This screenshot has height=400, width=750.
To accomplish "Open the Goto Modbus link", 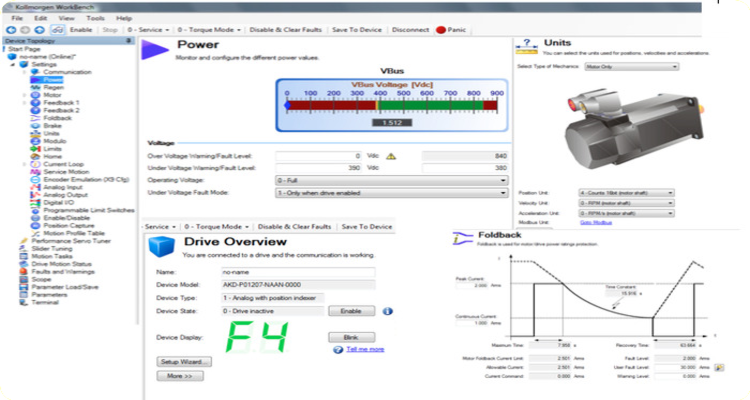I will 596,222.
